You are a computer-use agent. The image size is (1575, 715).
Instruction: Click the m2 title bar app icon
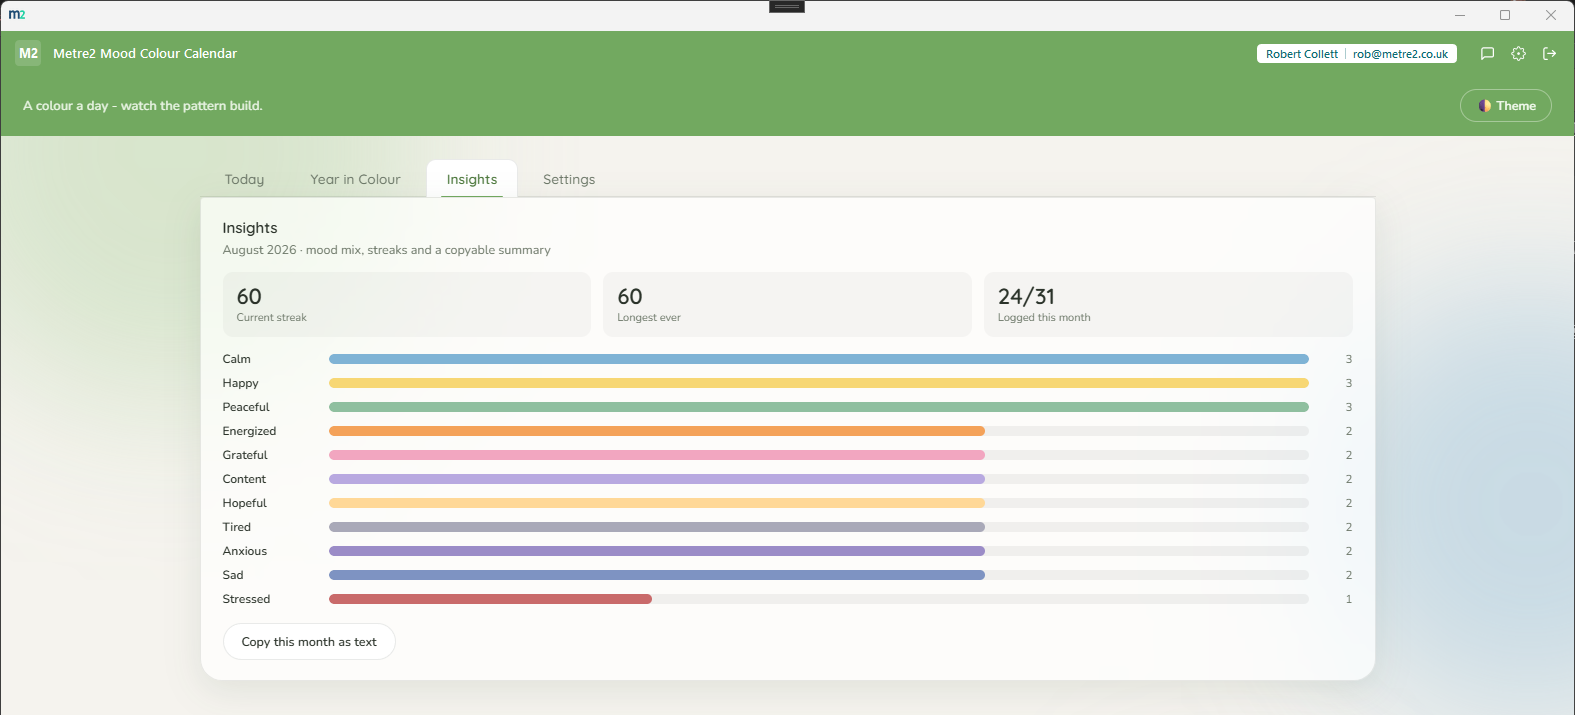pyautogui.click(x=17, y=15)
